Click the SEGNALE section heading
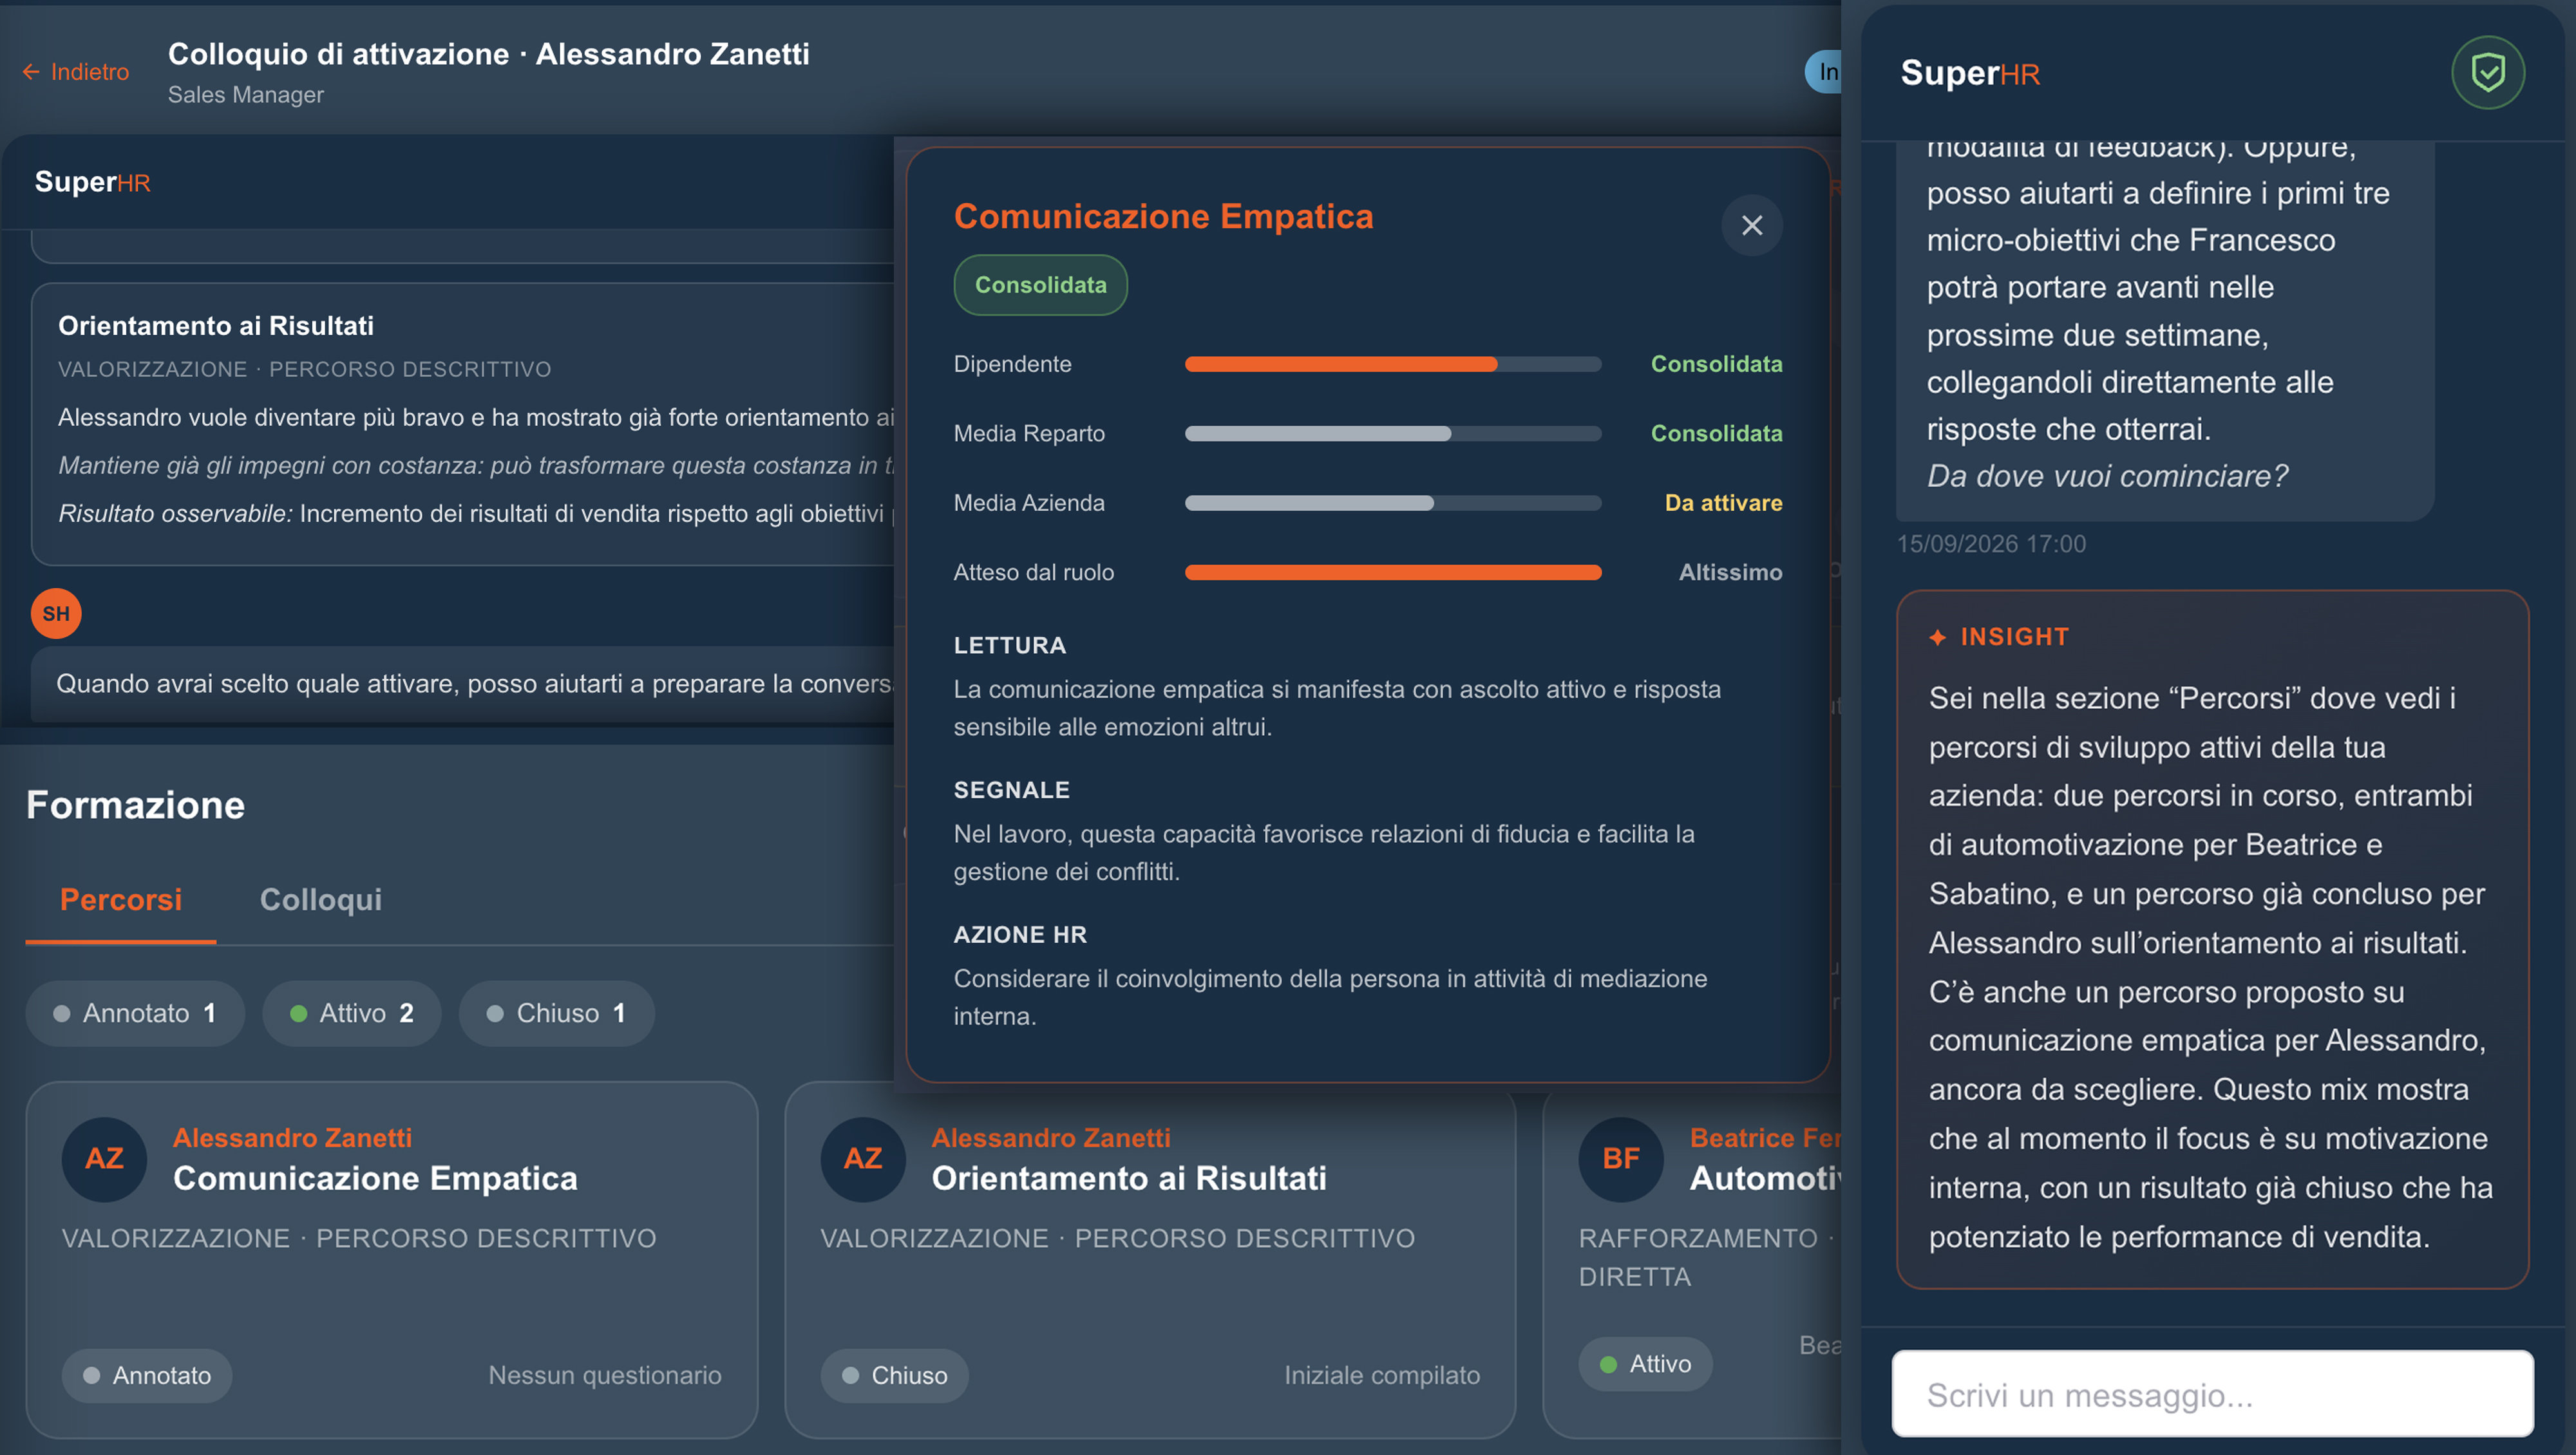This screenshot has height=1455, width=2576. 1012,790
